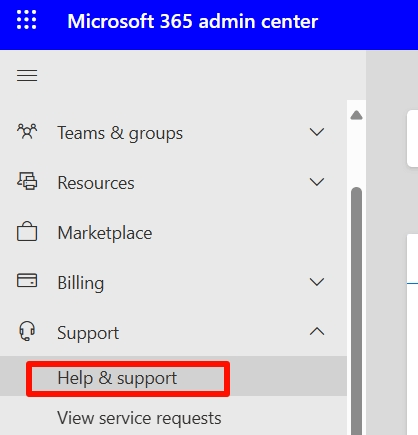This screenshot has width=418, height=435.
Task: Expand the Teams & groups chevron
Action: pos(317,132)
